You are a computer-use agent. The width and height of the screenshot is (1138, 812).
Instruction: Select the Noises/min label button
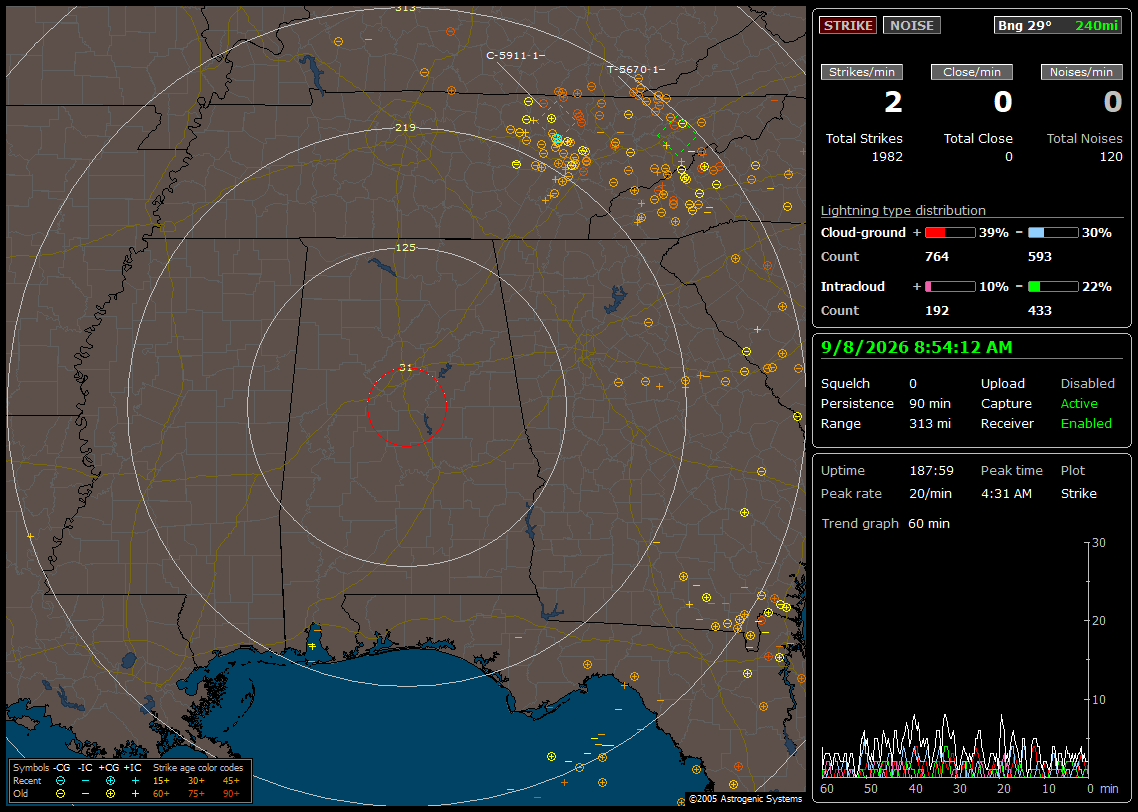pyautogui.click(x=1081, y=72)
